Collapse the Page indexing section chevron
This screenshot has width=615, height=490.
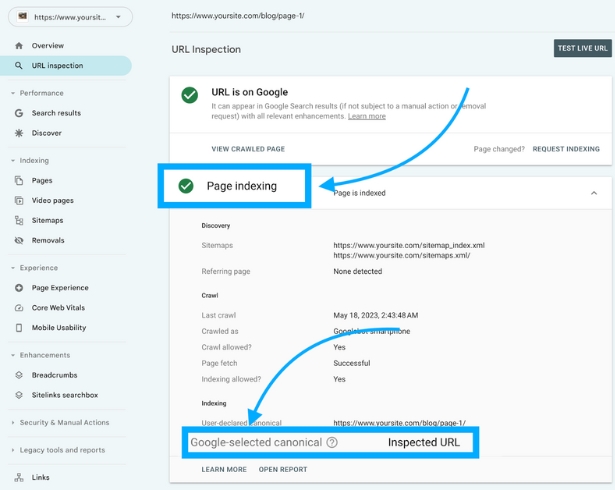[x=594, y=193]
